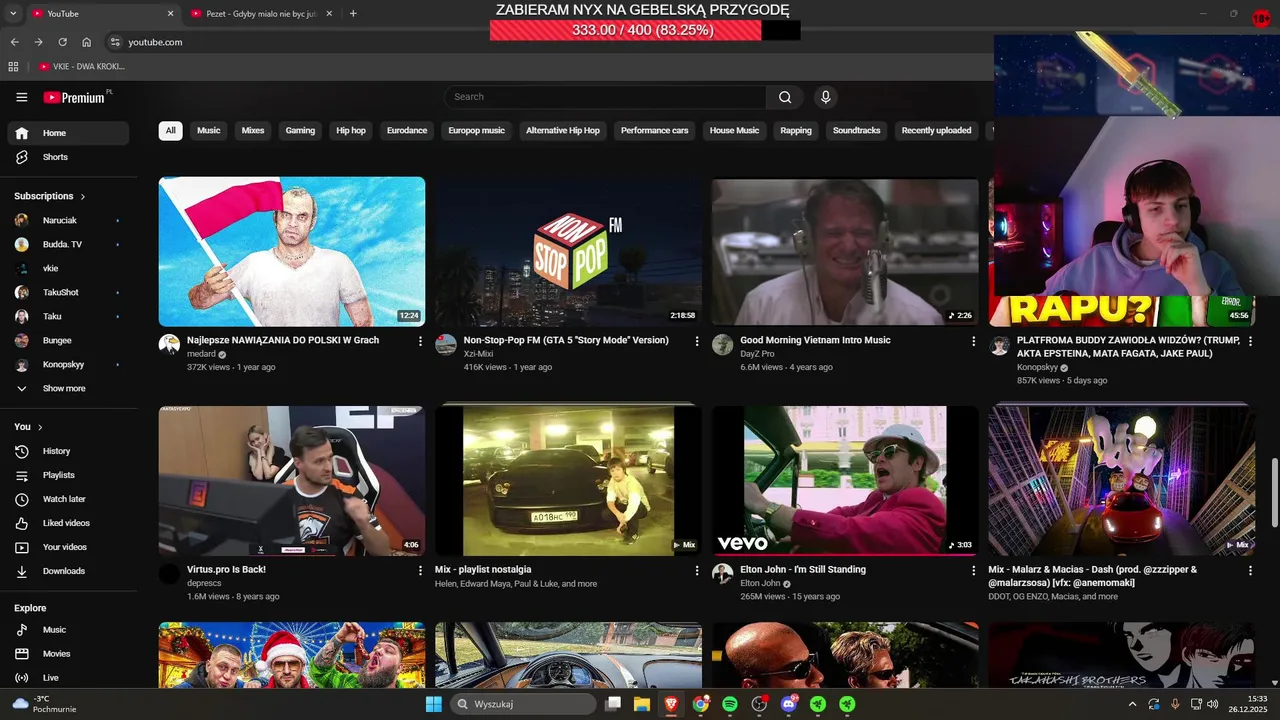Click the browser home button
1280x720 pixels.
[x=87, y=42]
